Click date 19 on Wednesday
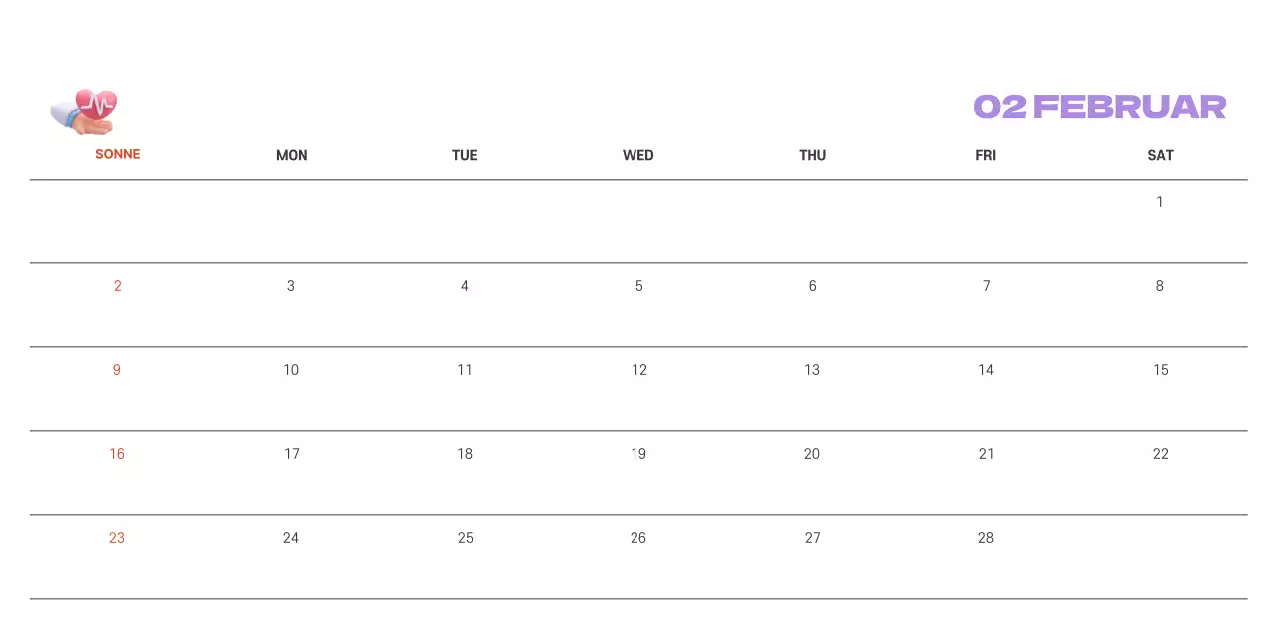The height and width of the screenshot is (627, 1280). point(638,454)
